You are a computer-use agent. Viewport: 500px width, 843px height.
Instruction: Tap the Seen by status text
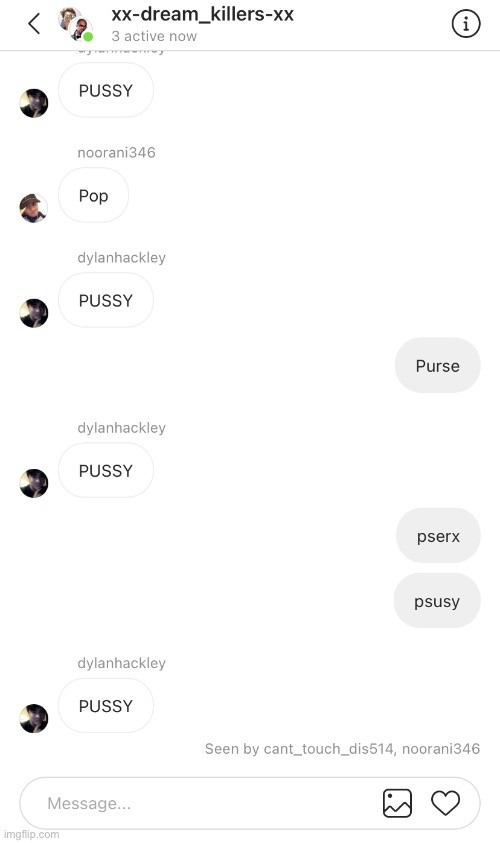pyautogui.click(x=342, y=749)
